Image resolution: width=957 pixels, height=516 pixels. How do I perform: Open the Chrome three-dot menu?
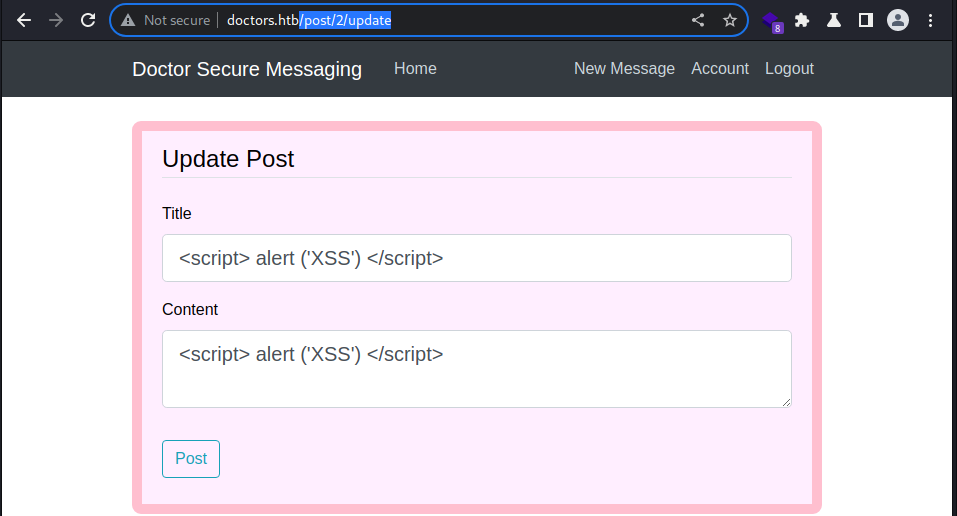(x=930, y=20)
